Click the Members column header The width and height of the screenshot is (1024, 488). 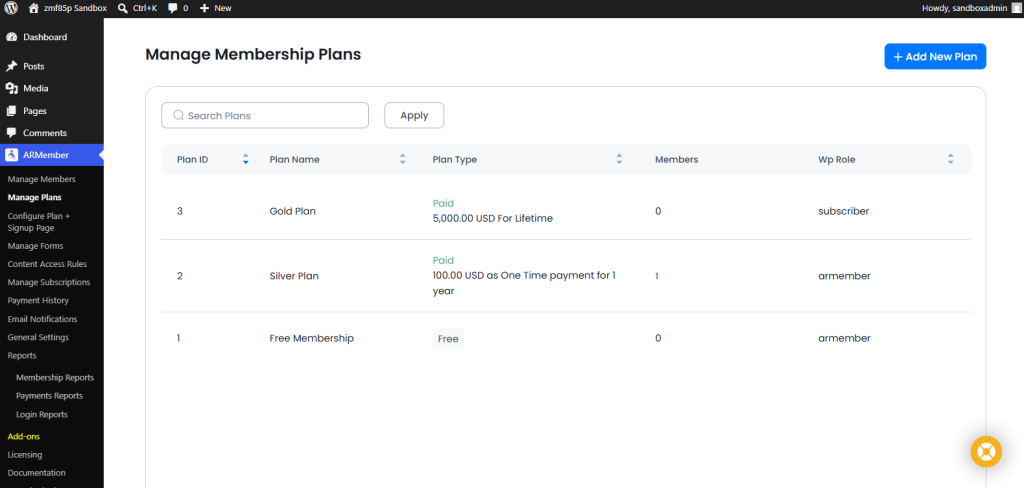pos(677,159)
